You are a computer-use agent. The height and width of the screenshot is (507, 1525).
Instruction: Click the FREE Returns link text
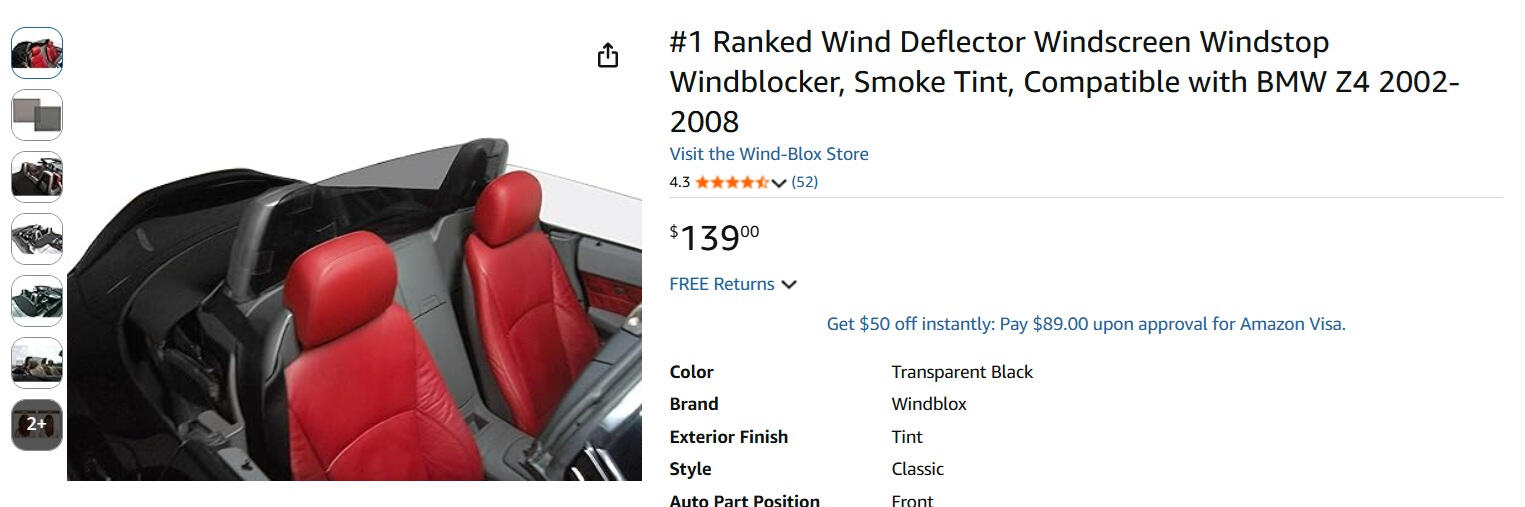(721, 284)
